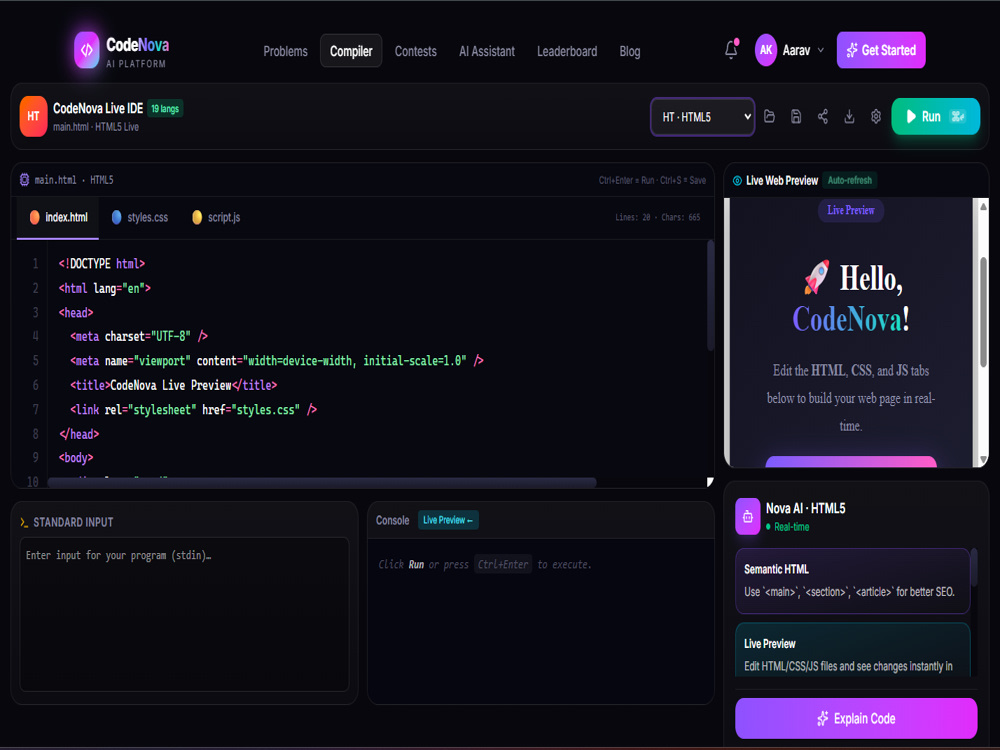Open the AI Assistant nav item
The image size is (1000, 750).
point(487,51)
